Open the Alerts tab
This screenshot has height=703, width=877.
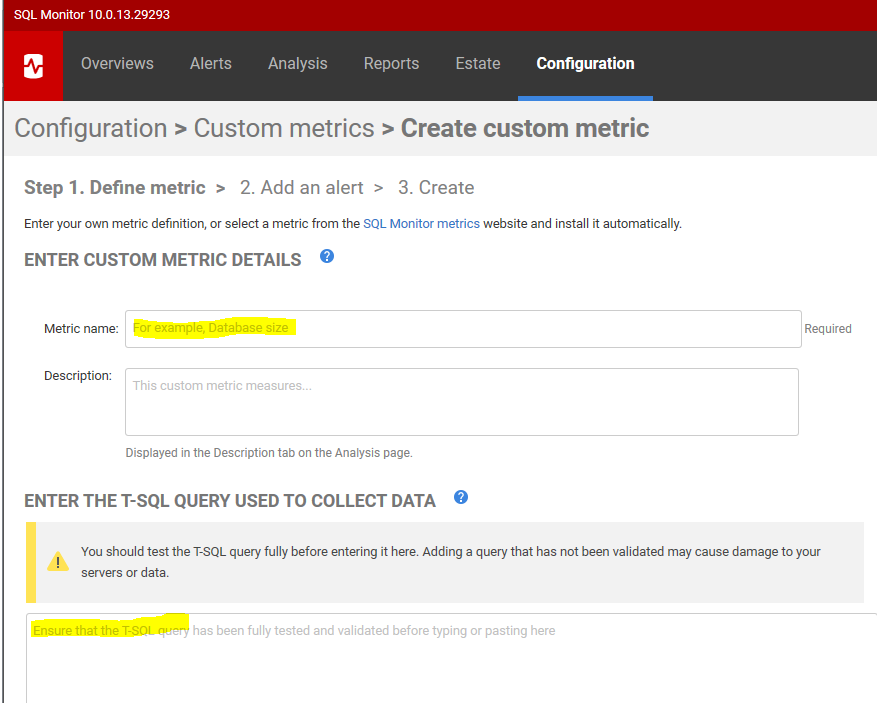210,64
